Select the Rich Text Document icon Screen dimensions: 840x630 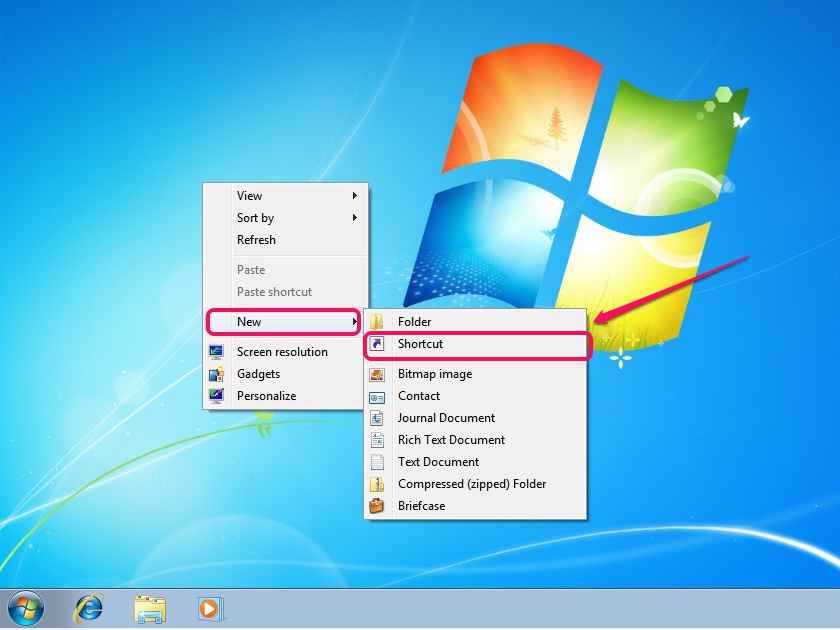point(378,439)
